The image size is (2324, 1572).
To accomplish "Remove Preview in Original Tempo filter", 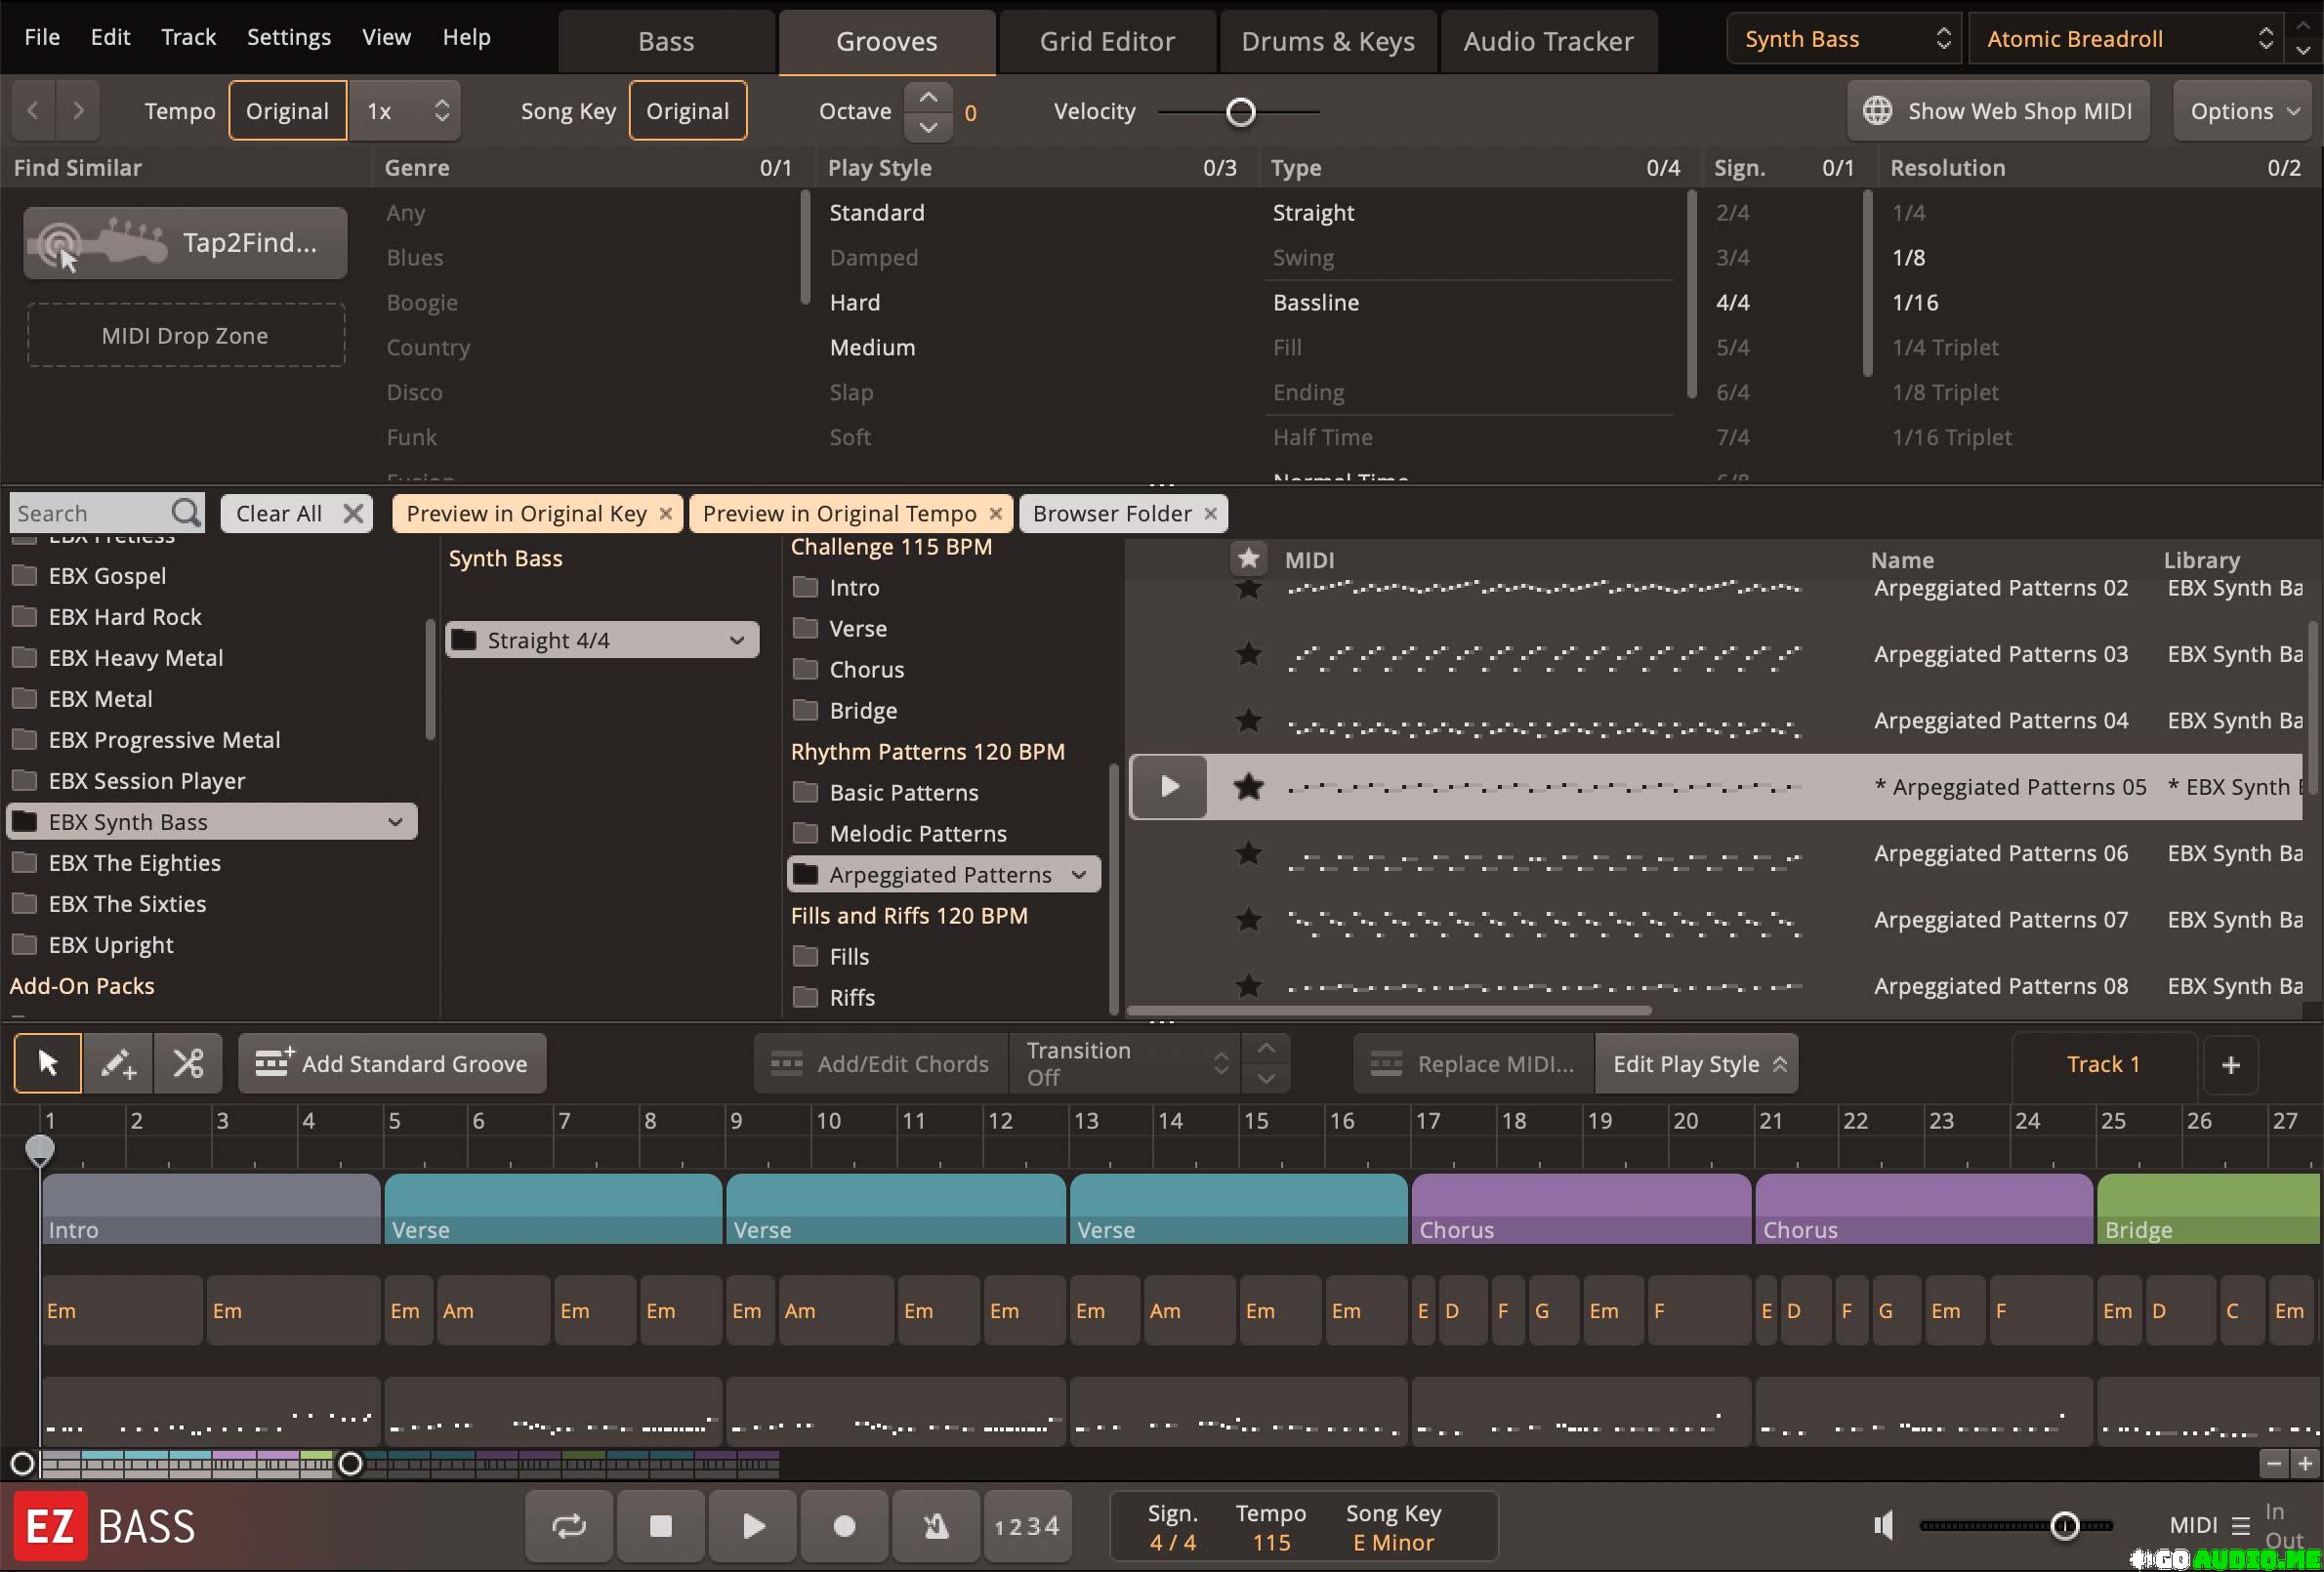I will tap(995, 513).
